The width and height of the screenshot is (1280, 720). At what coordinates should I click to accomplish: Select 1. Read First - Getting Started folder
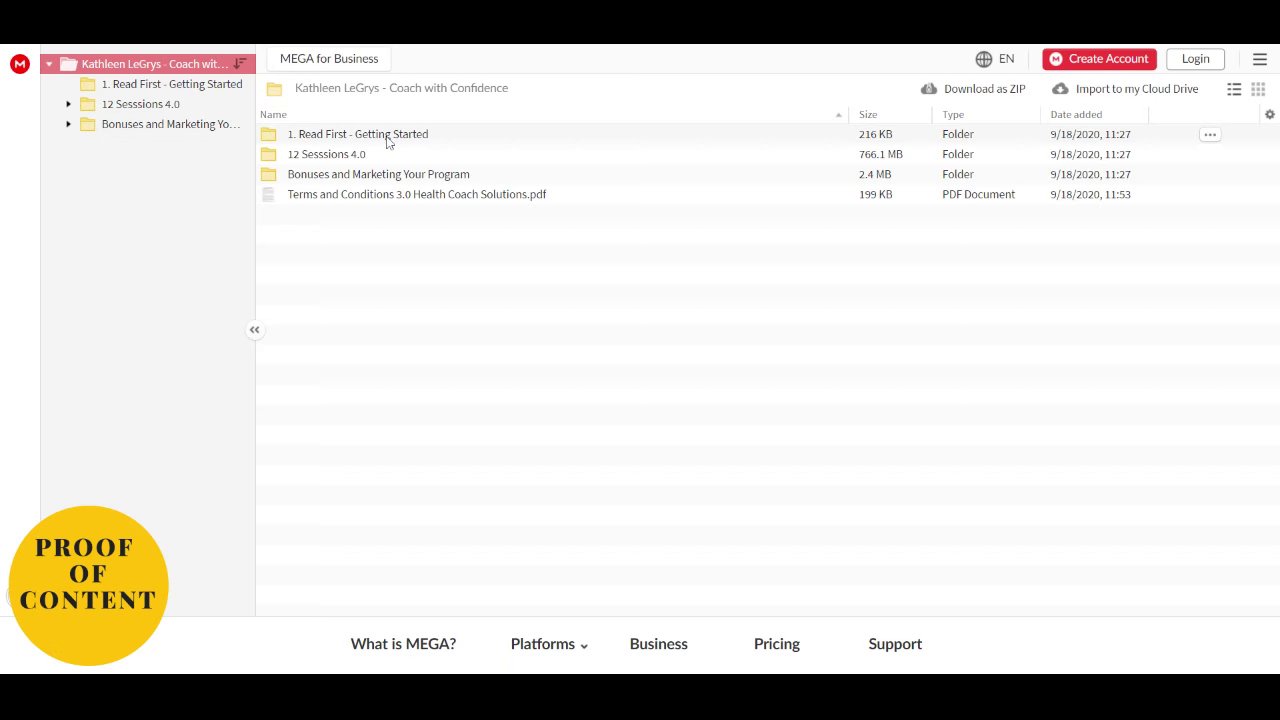358,134
